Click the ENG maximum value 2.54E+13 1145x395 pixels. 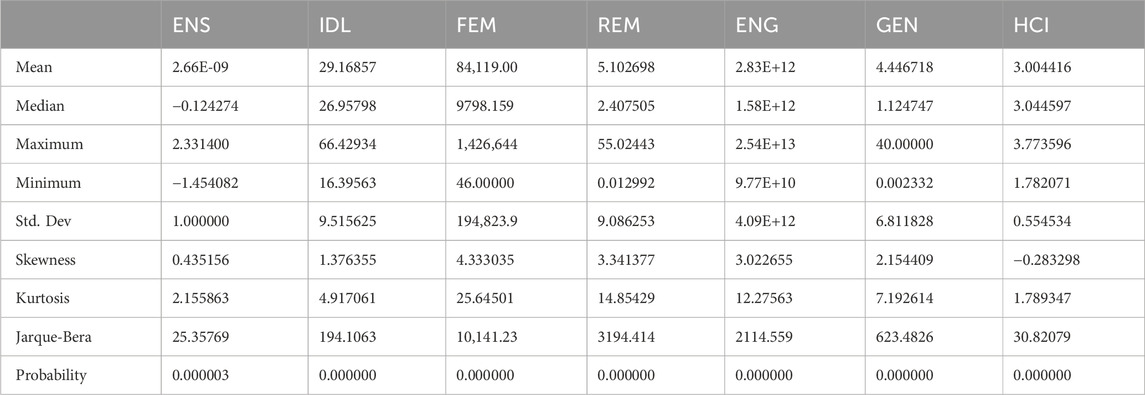click(x=762, y=144)
